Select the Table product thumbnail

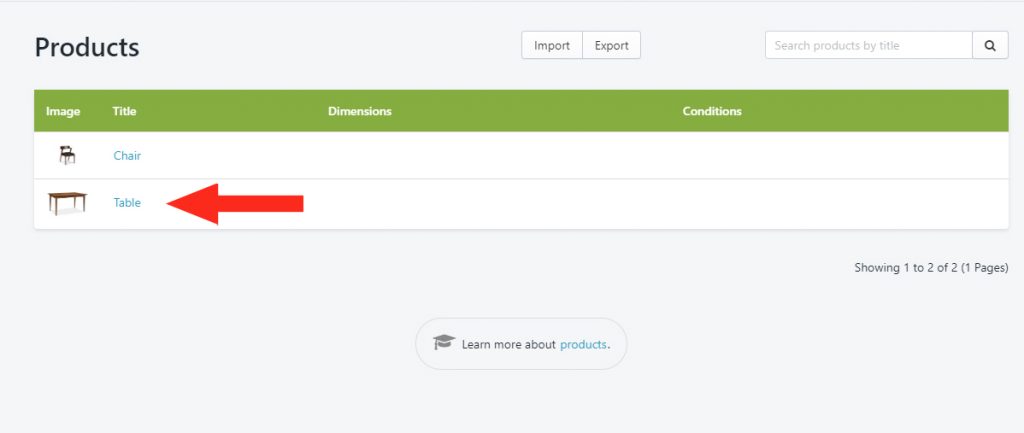[67, 203]
